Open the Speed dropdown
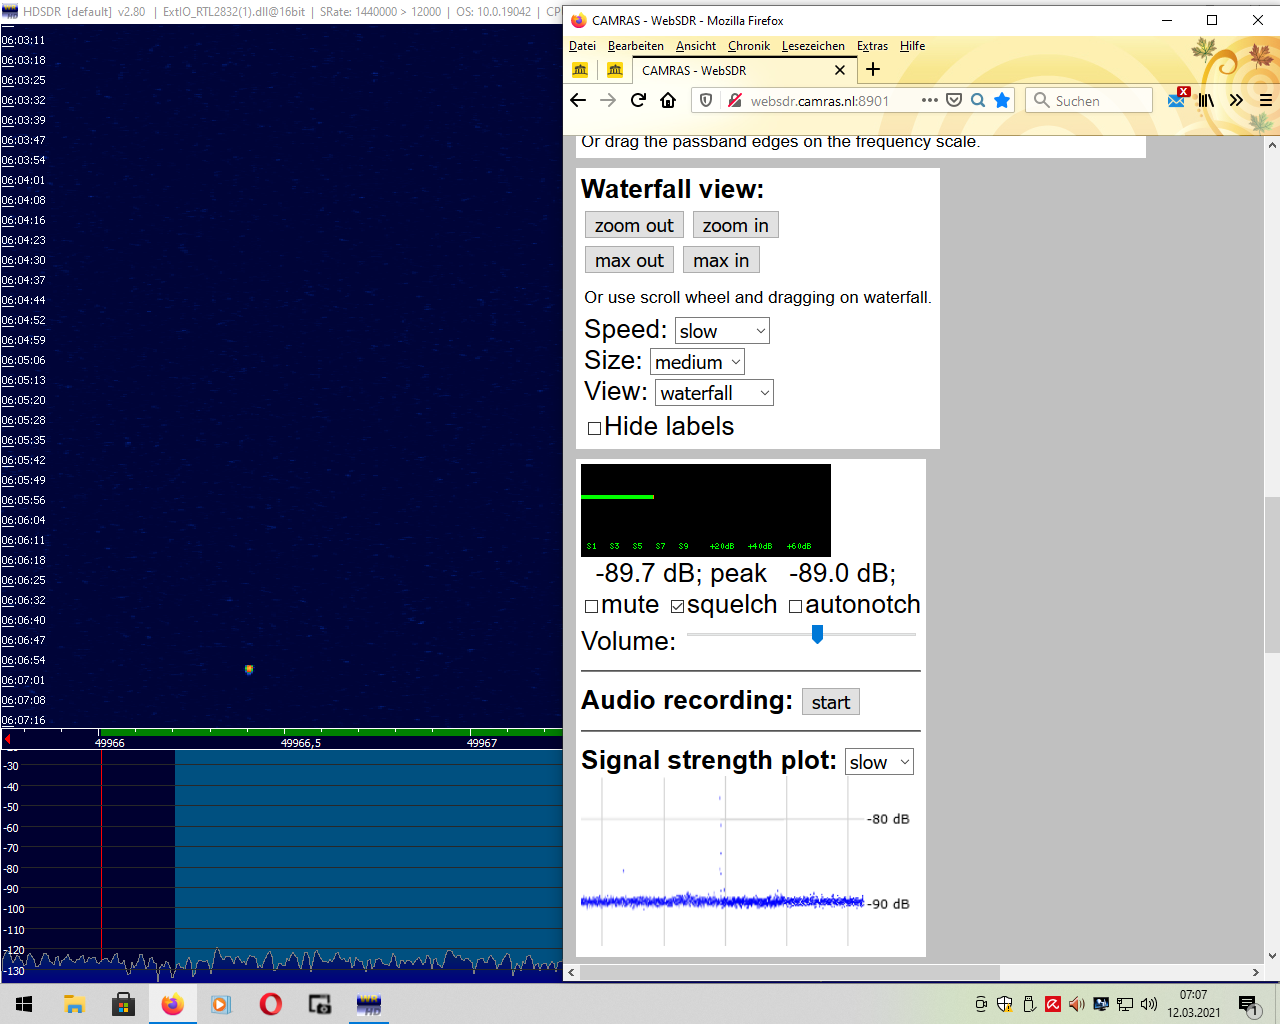This screenshot has height=1024, width=1280. (722, 331)
